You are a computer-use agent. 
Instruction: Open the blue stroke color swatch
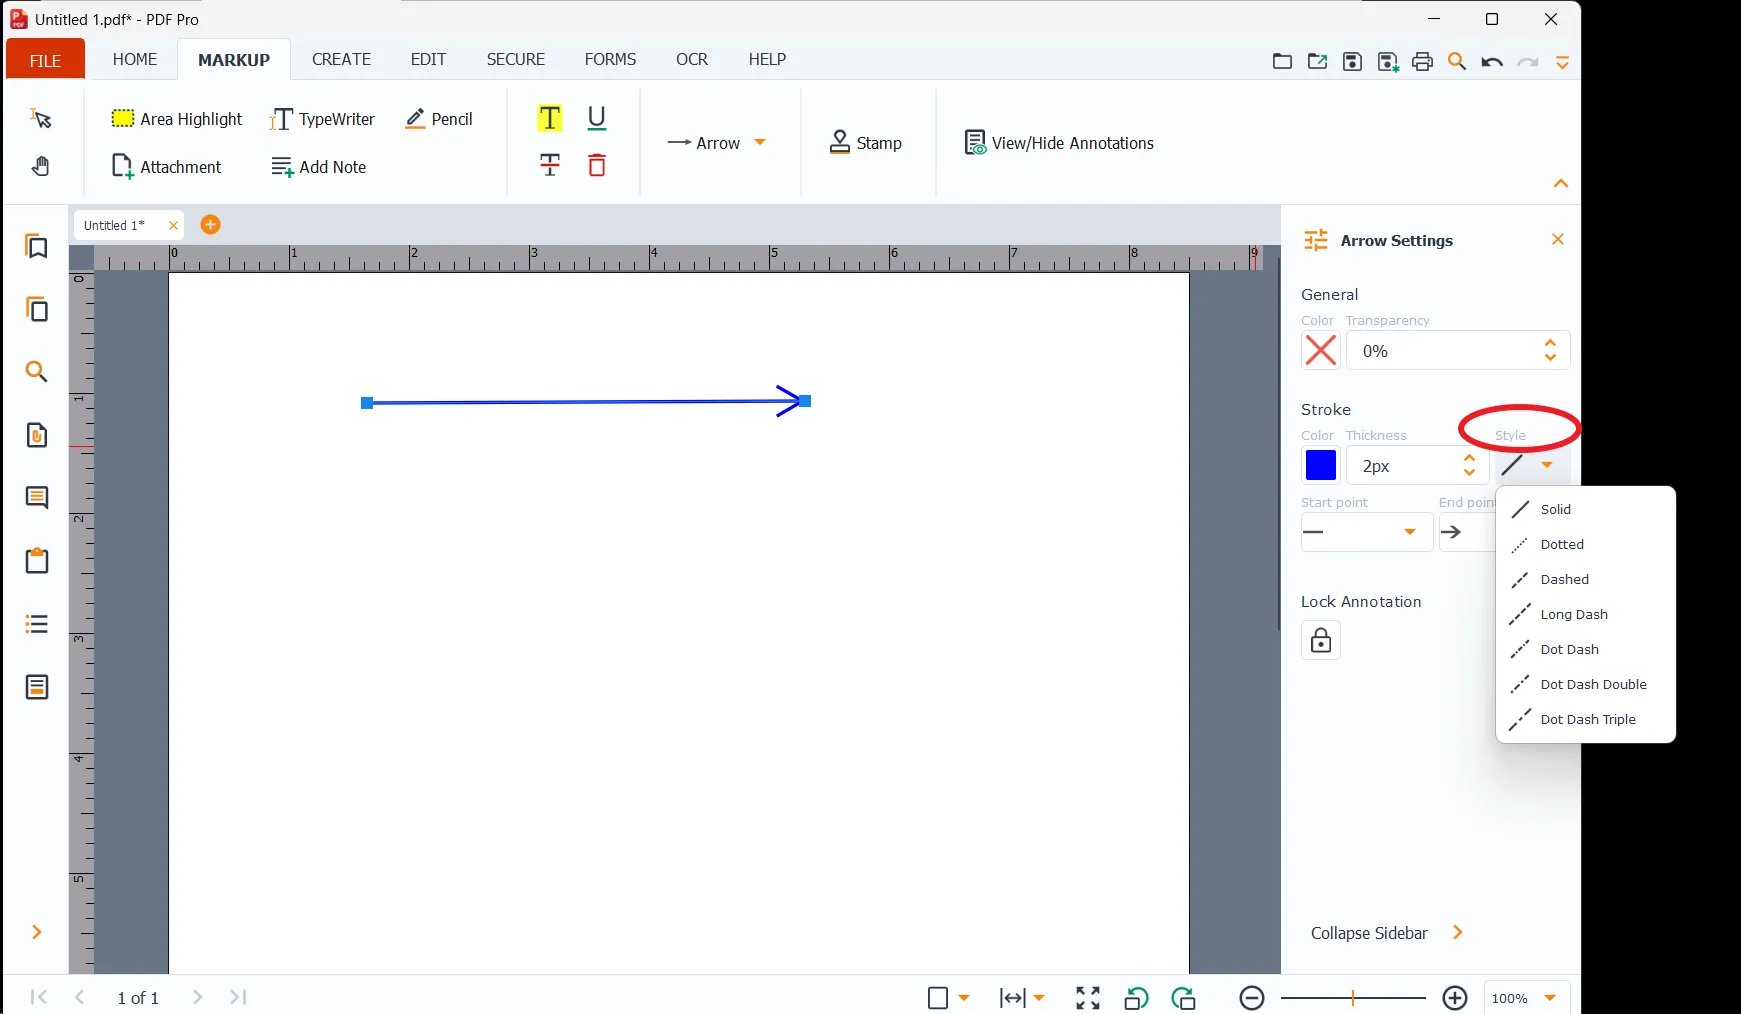pos(1321,465)
